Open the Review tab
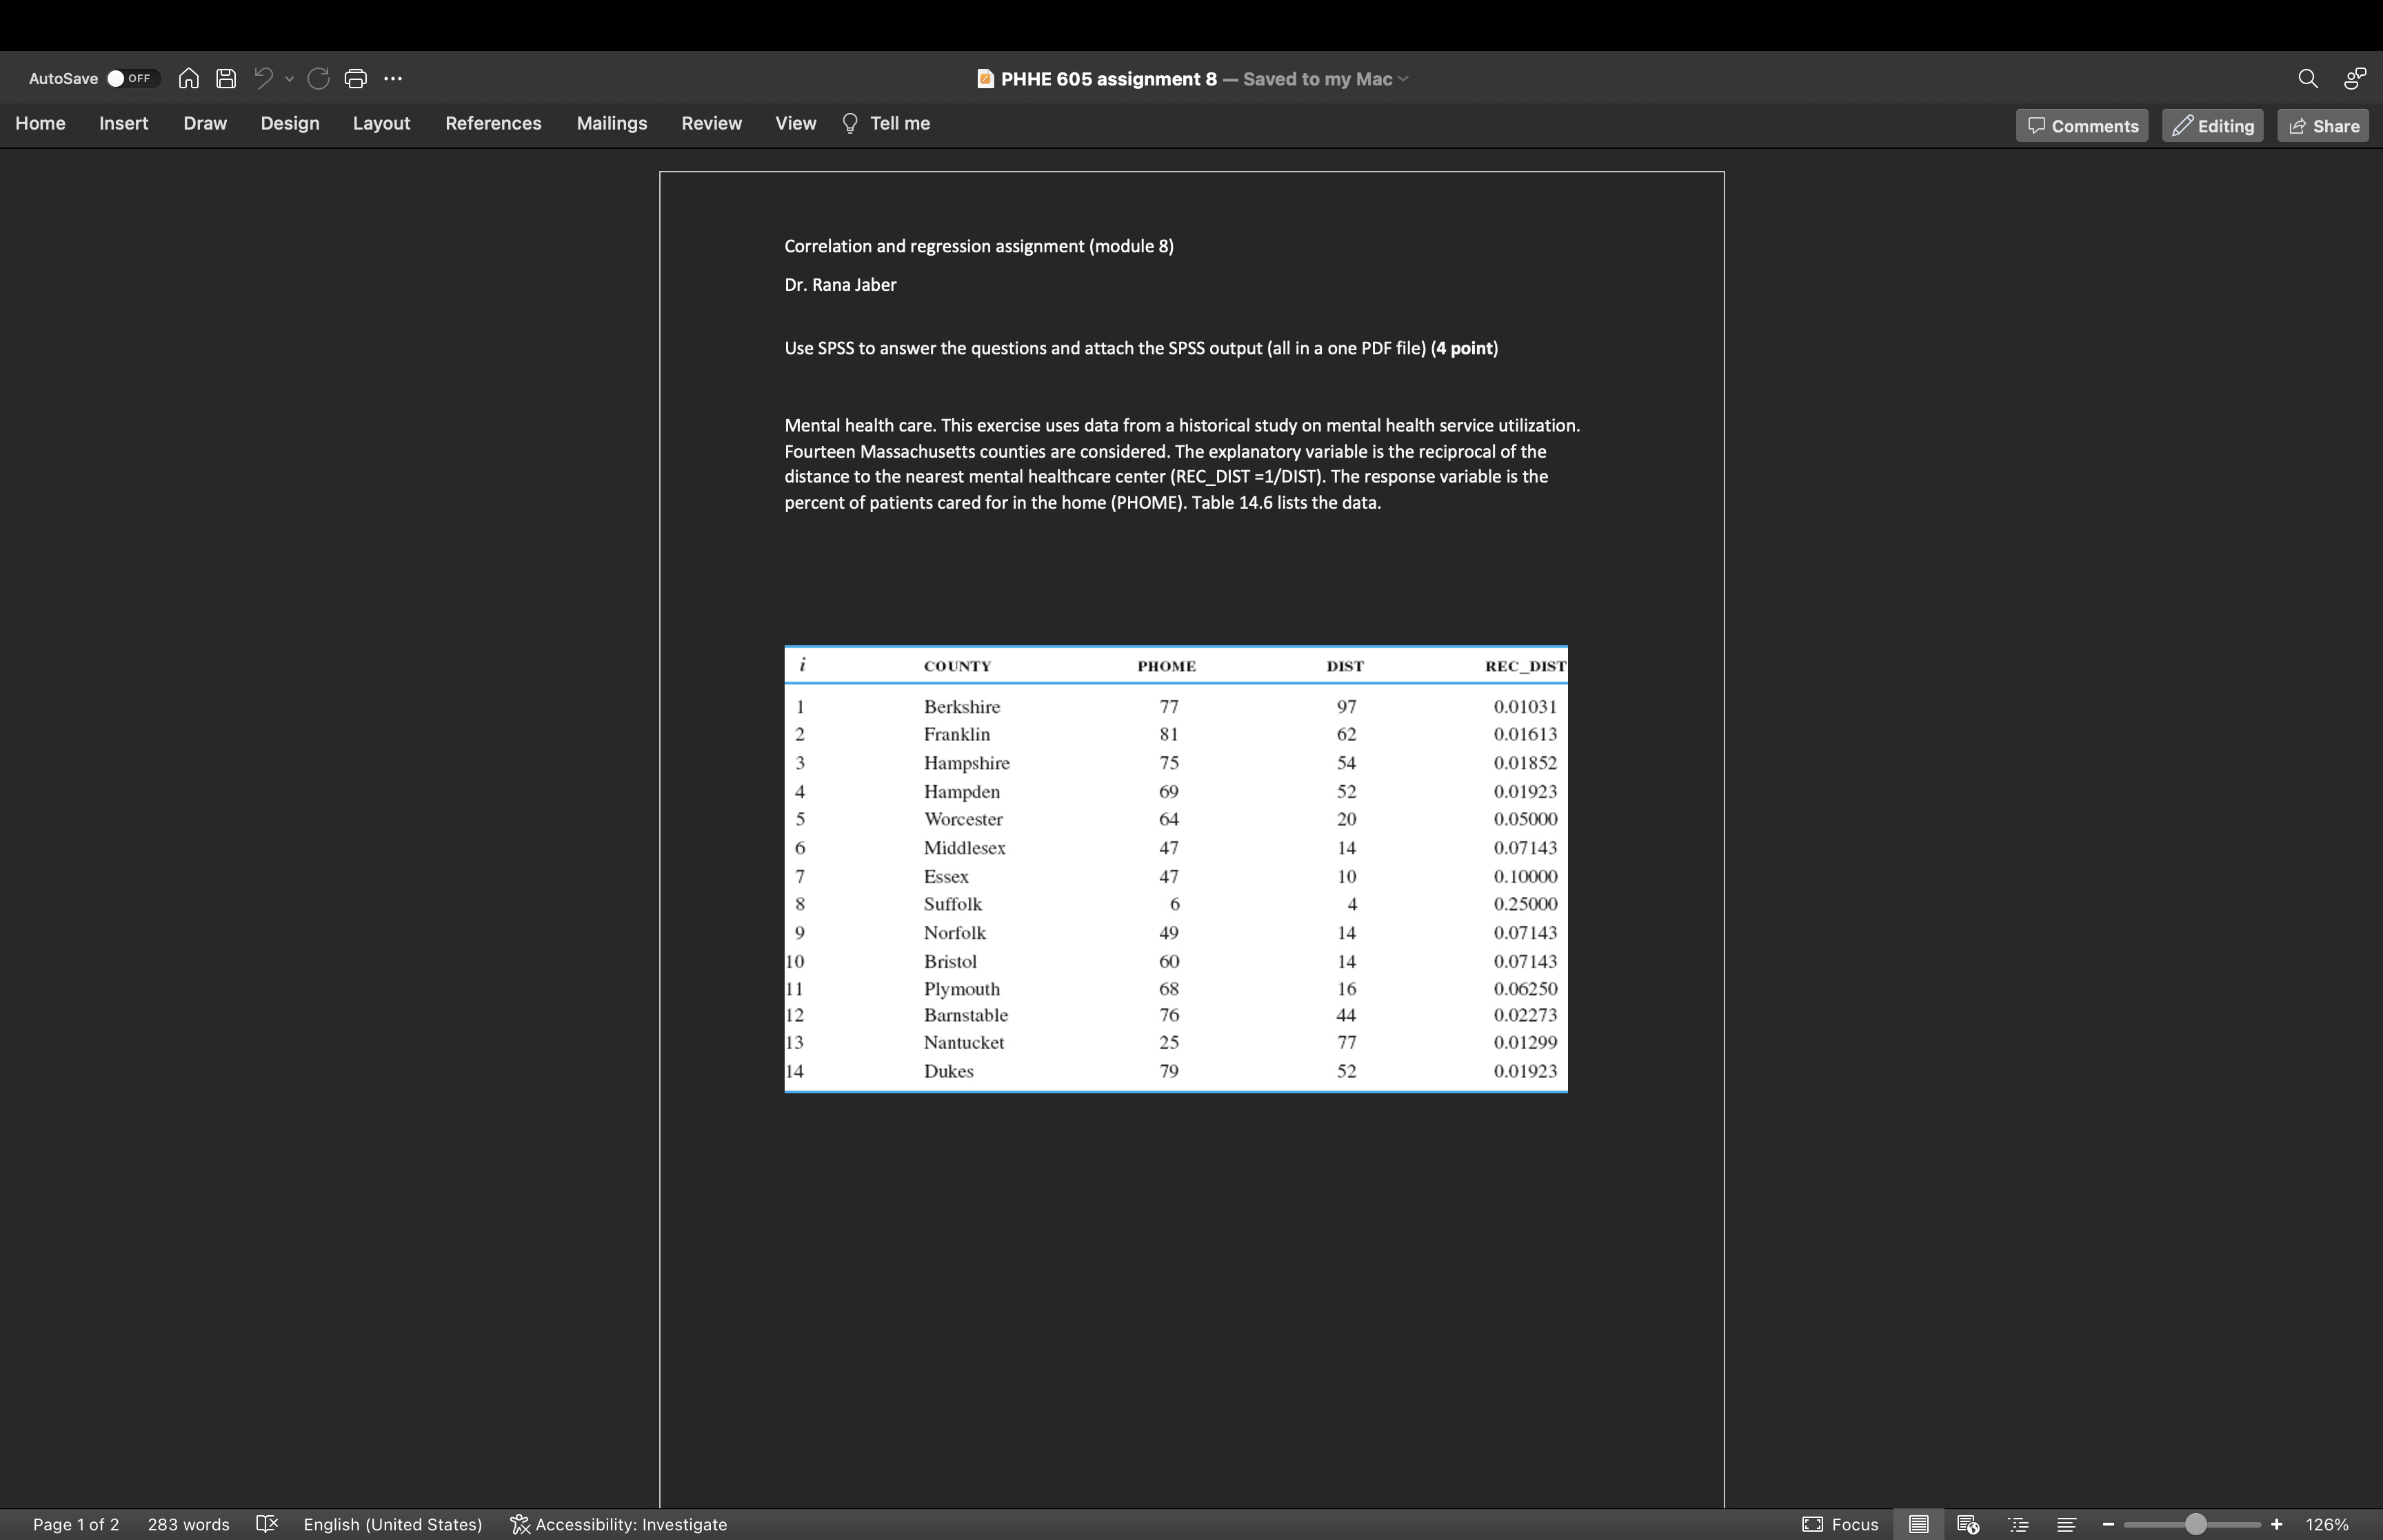 (711, 123)
